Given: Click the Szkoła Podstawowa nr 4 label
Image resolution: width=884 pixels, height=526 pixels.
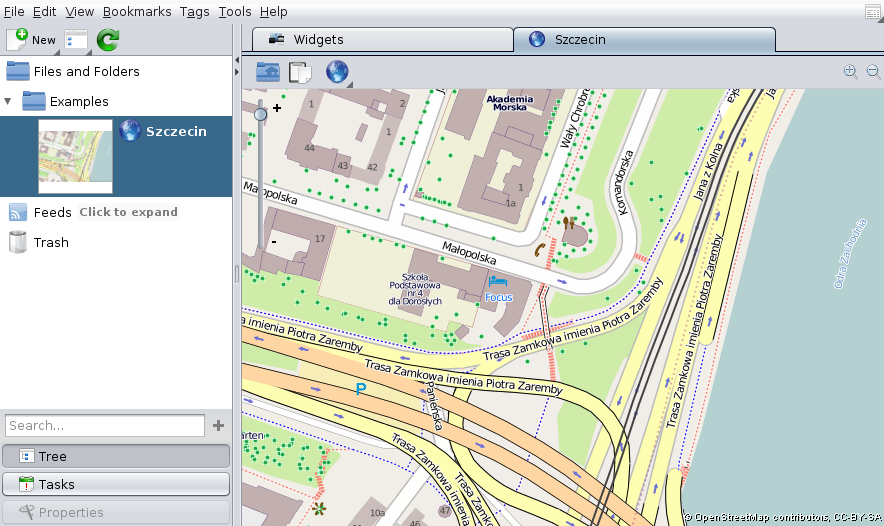Looking at the screenshot, I should click(415, 289).
